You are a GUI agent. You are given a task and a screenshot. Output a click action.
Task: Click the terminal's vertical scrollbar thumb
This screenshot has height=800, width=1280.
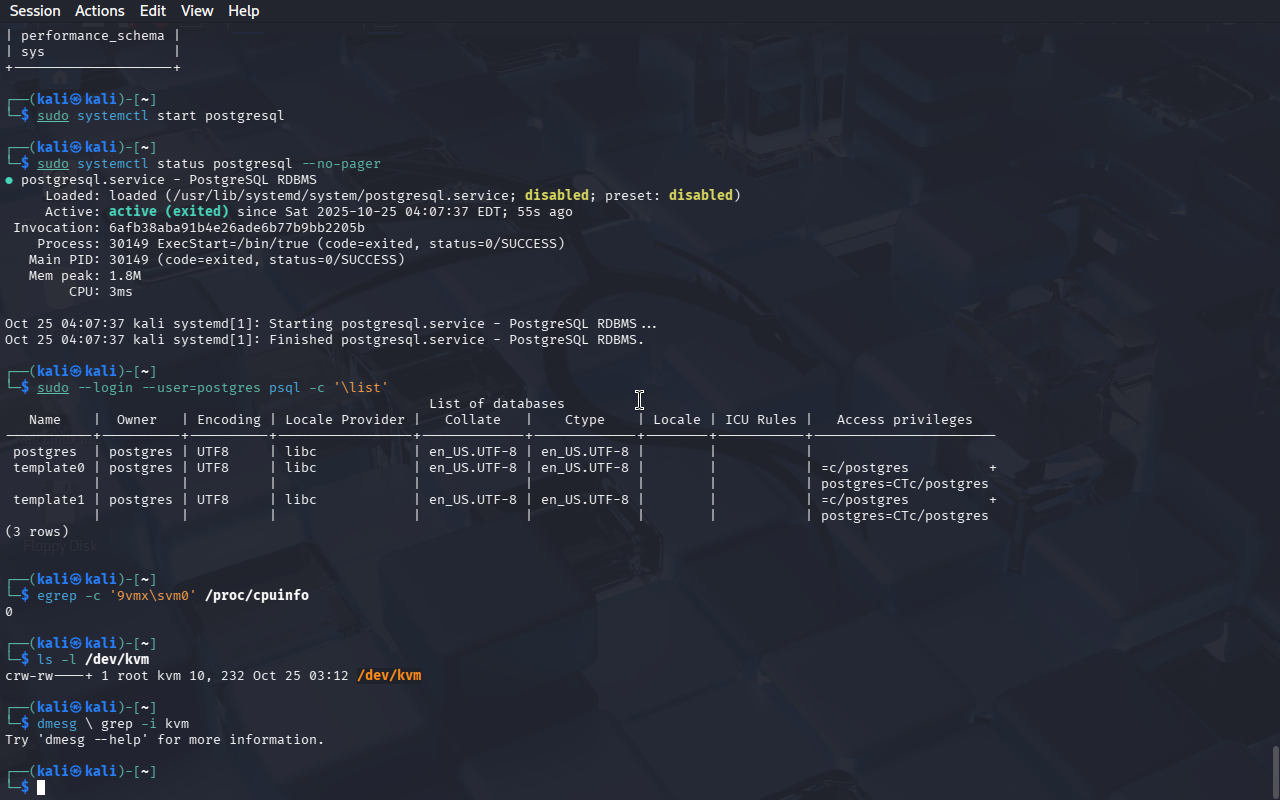point(1274,771)
